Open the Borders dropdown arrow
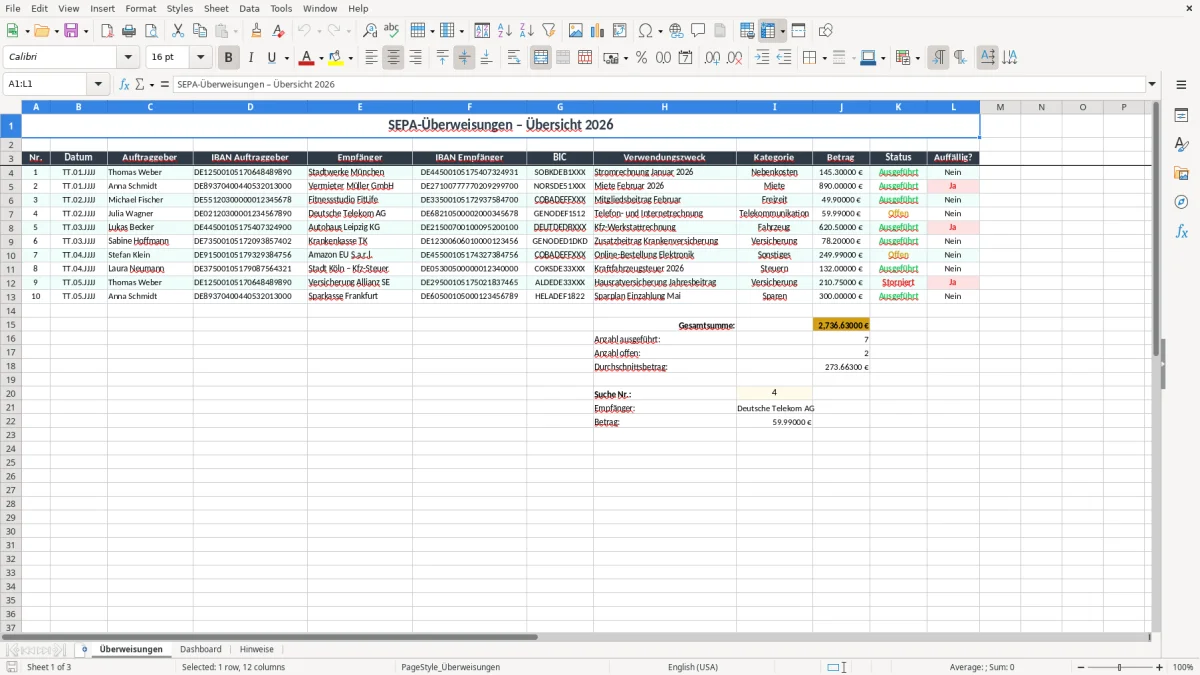The image size is (1200, 675). [x=826, y=58]
